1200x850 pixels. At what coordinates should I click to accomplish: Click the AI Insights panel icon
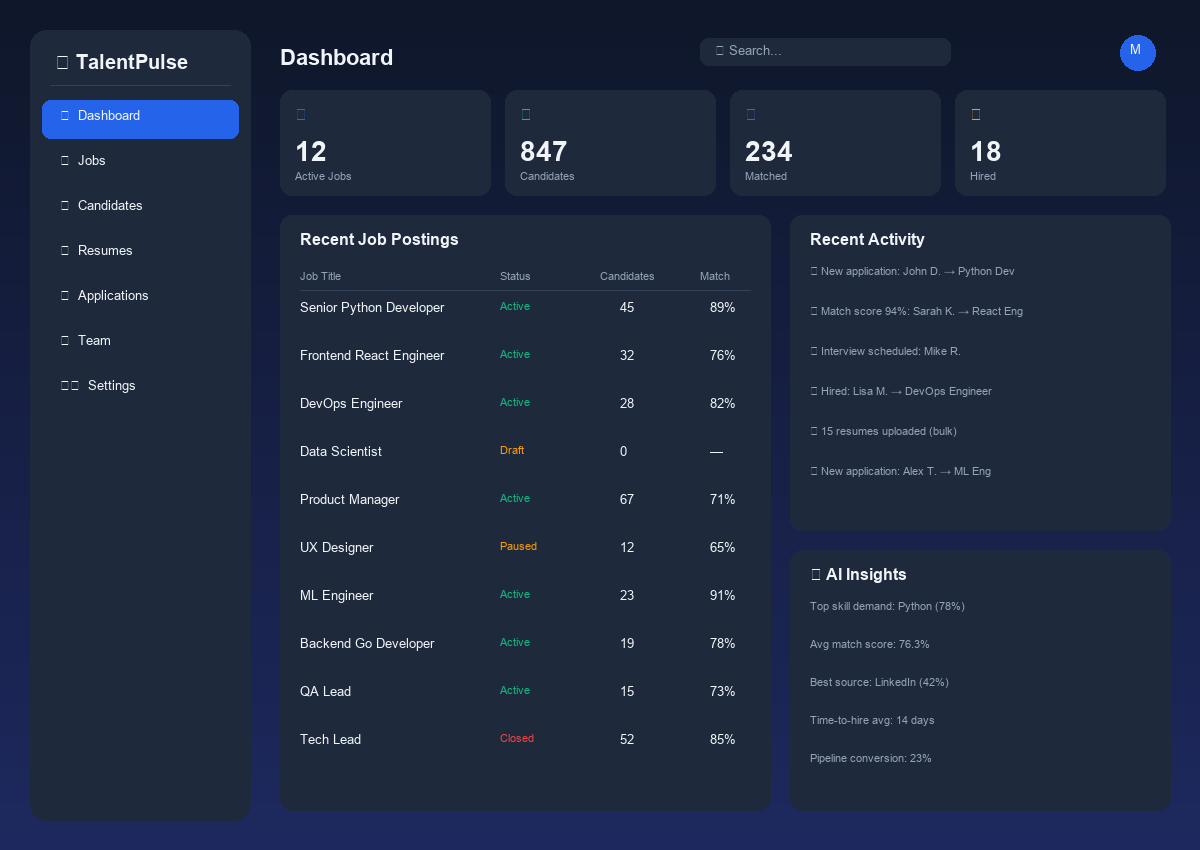(816, 574)
